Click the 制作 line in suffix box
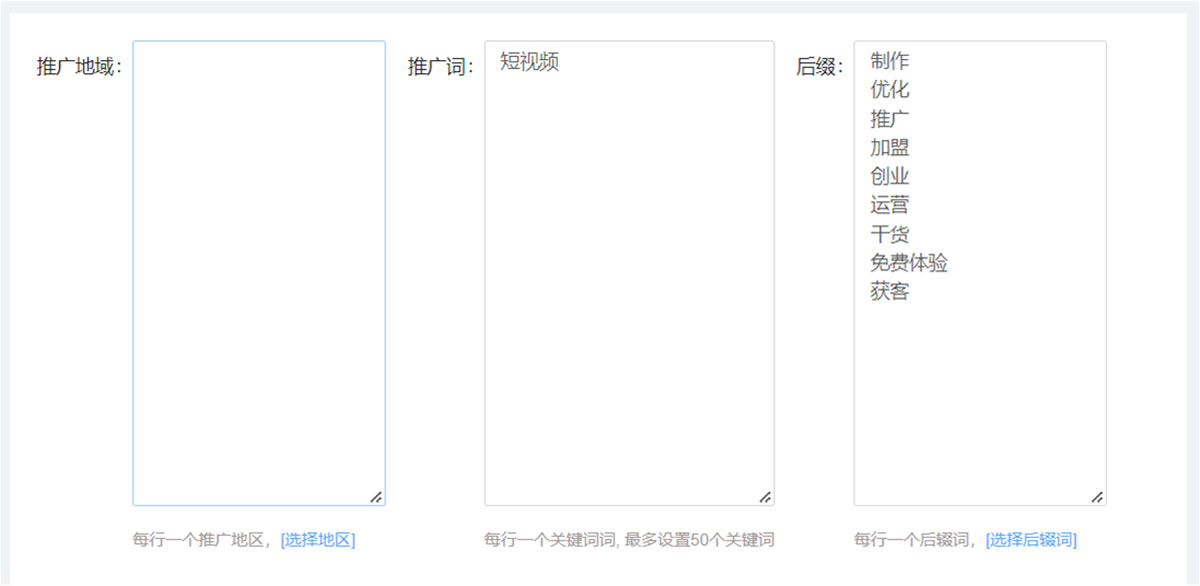Screen dimensions: 1200x586 click(x=890, y=61)
